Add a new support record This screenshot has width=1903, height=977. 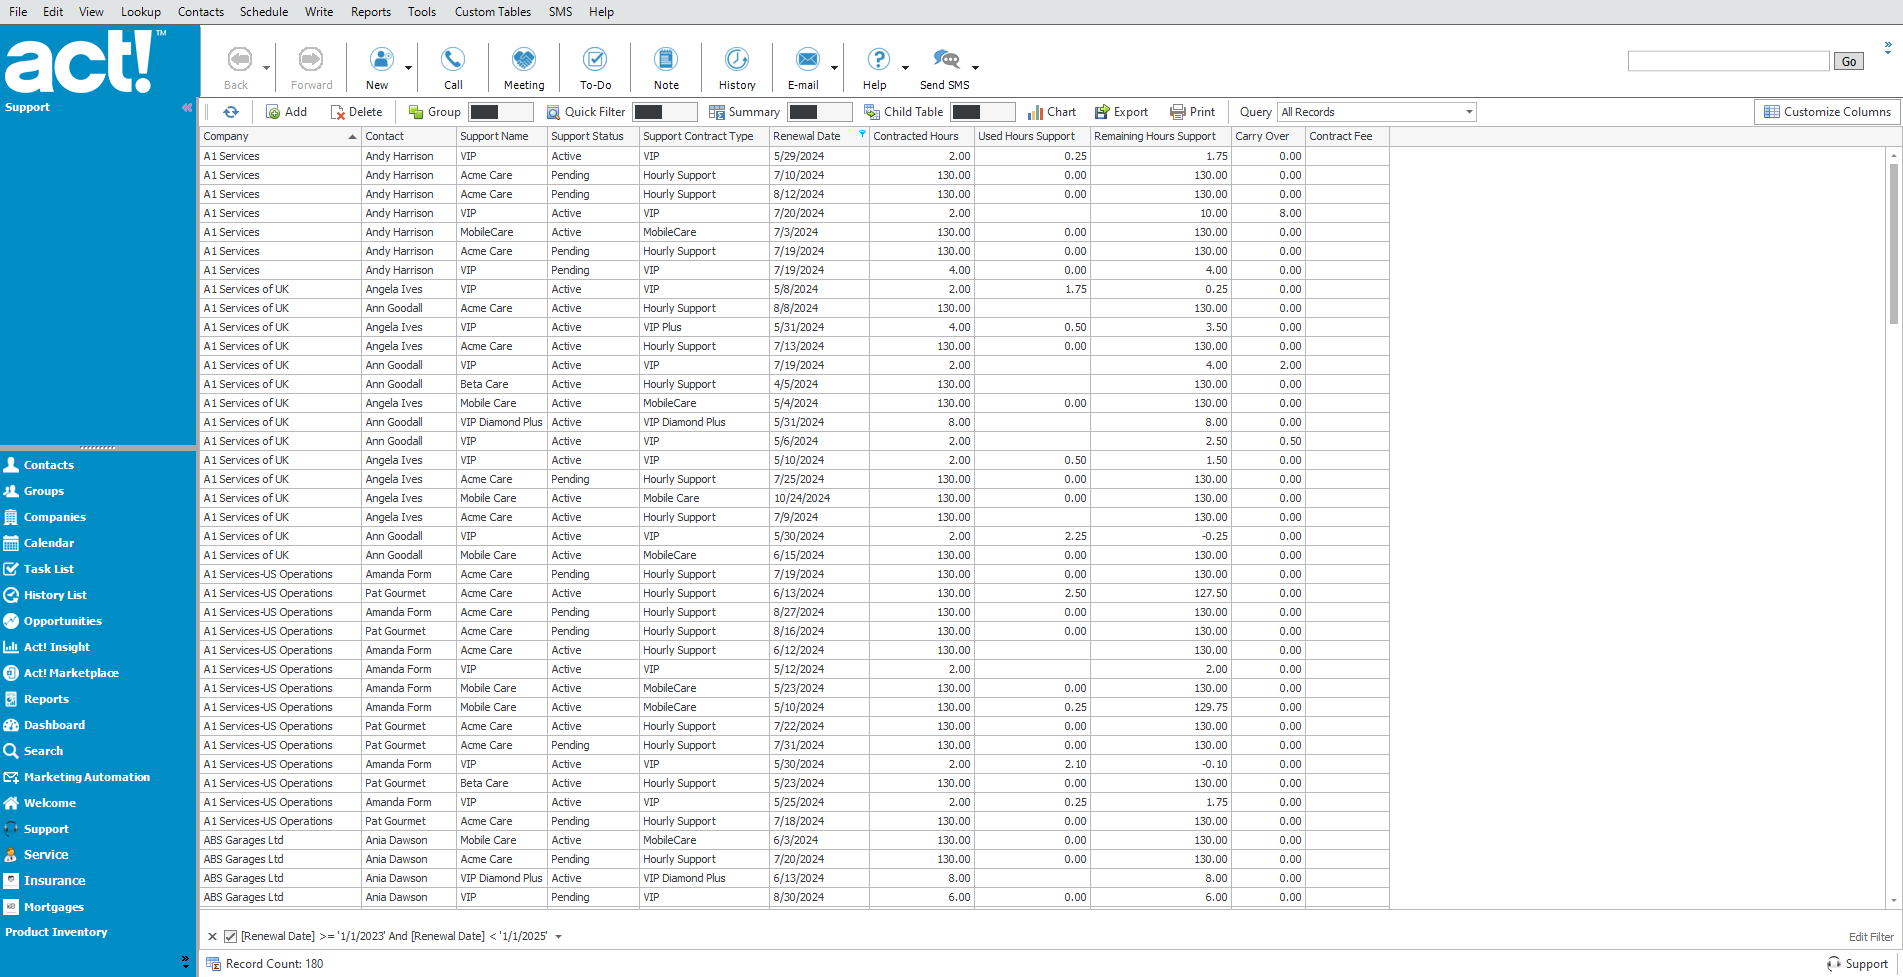[x=287, y=112]
